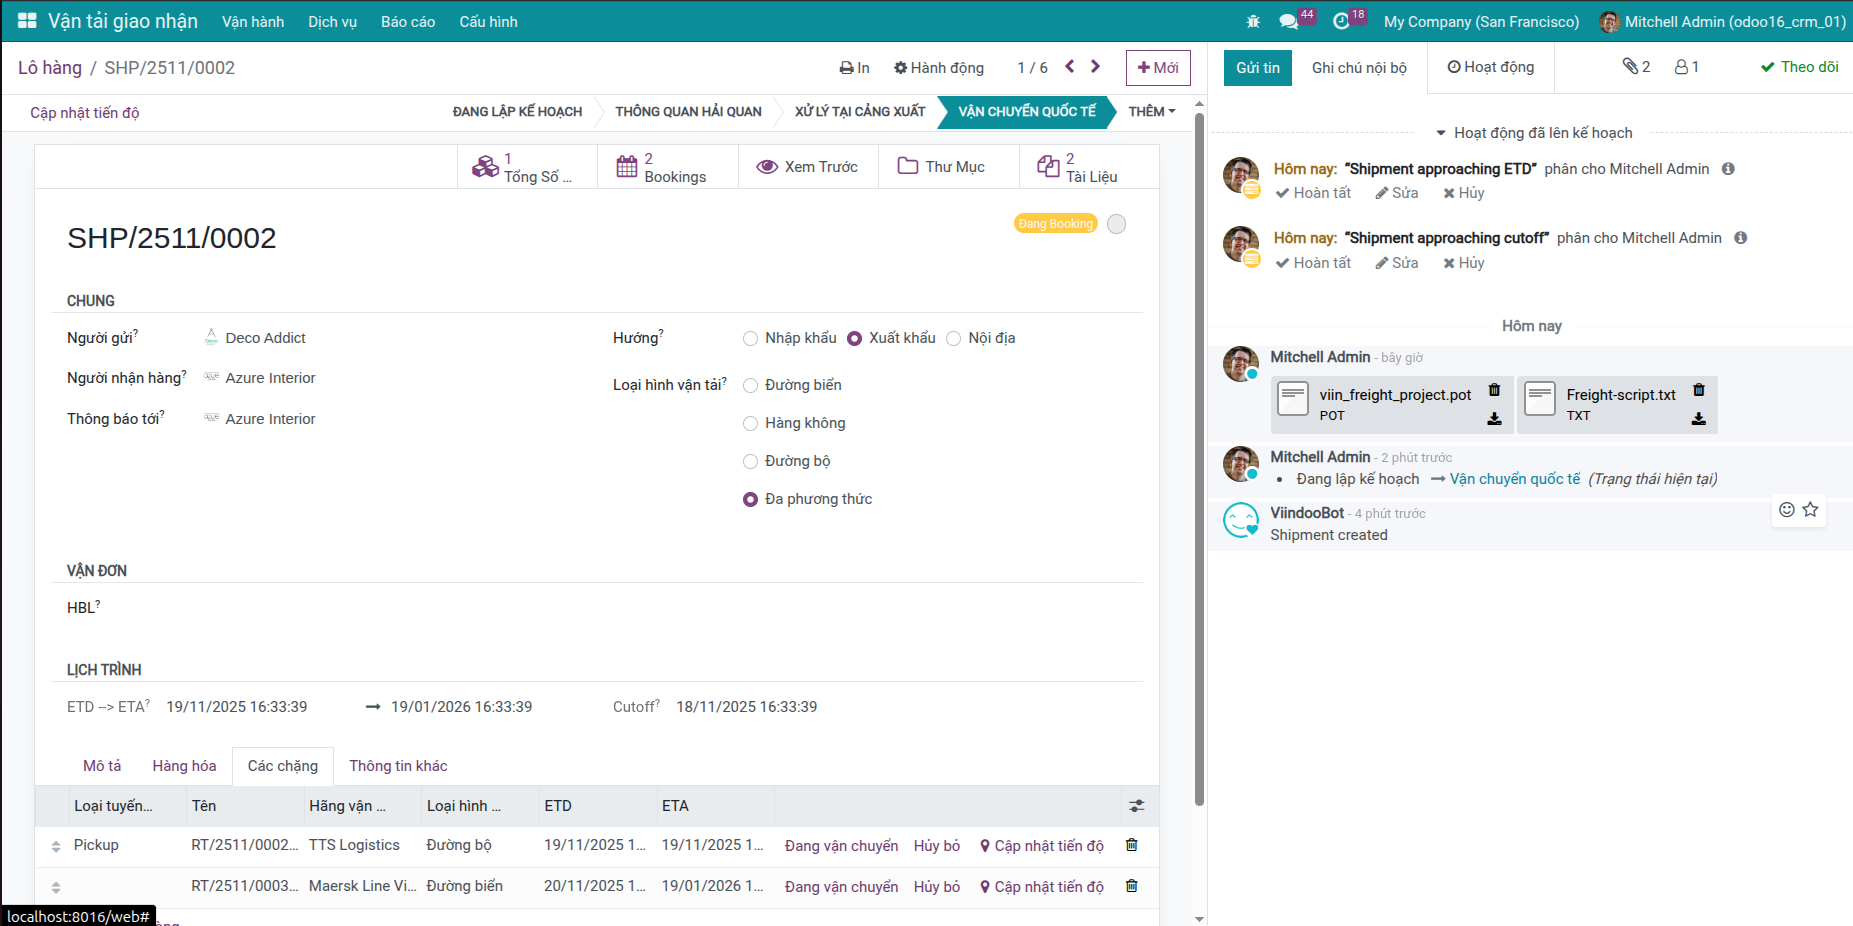
Task: Switch to the Hàng hóa tab
Action: tap(184, 766)
